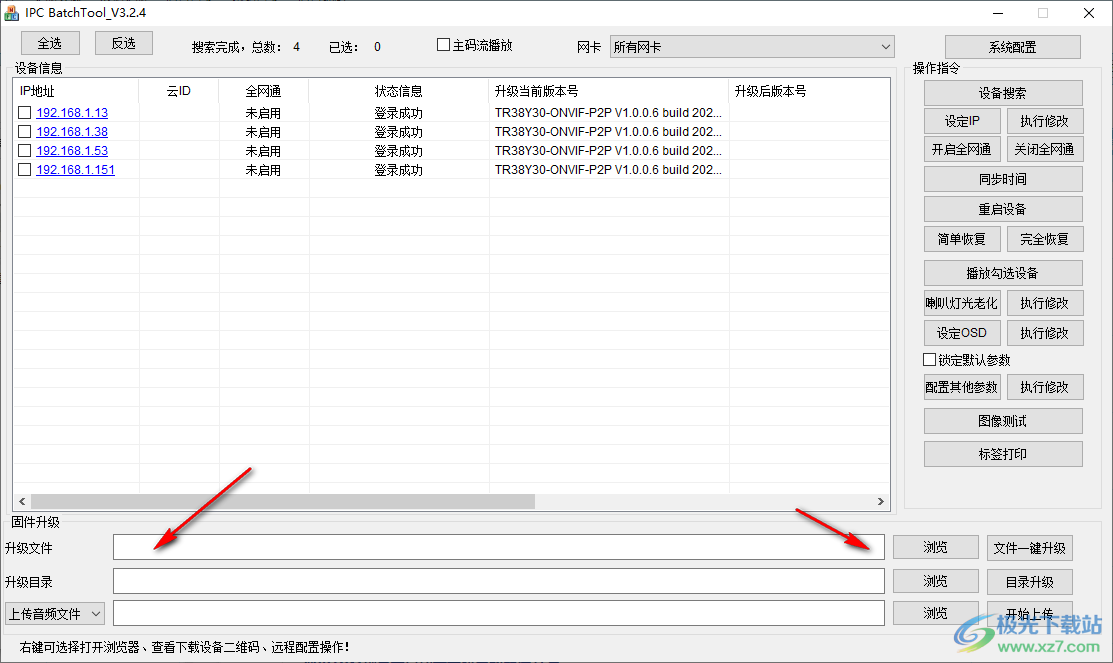Select the checkbox for device 192.168.1.13
Image resolution: width=1113 pixels, height=663 pixels.
(24, 112)
